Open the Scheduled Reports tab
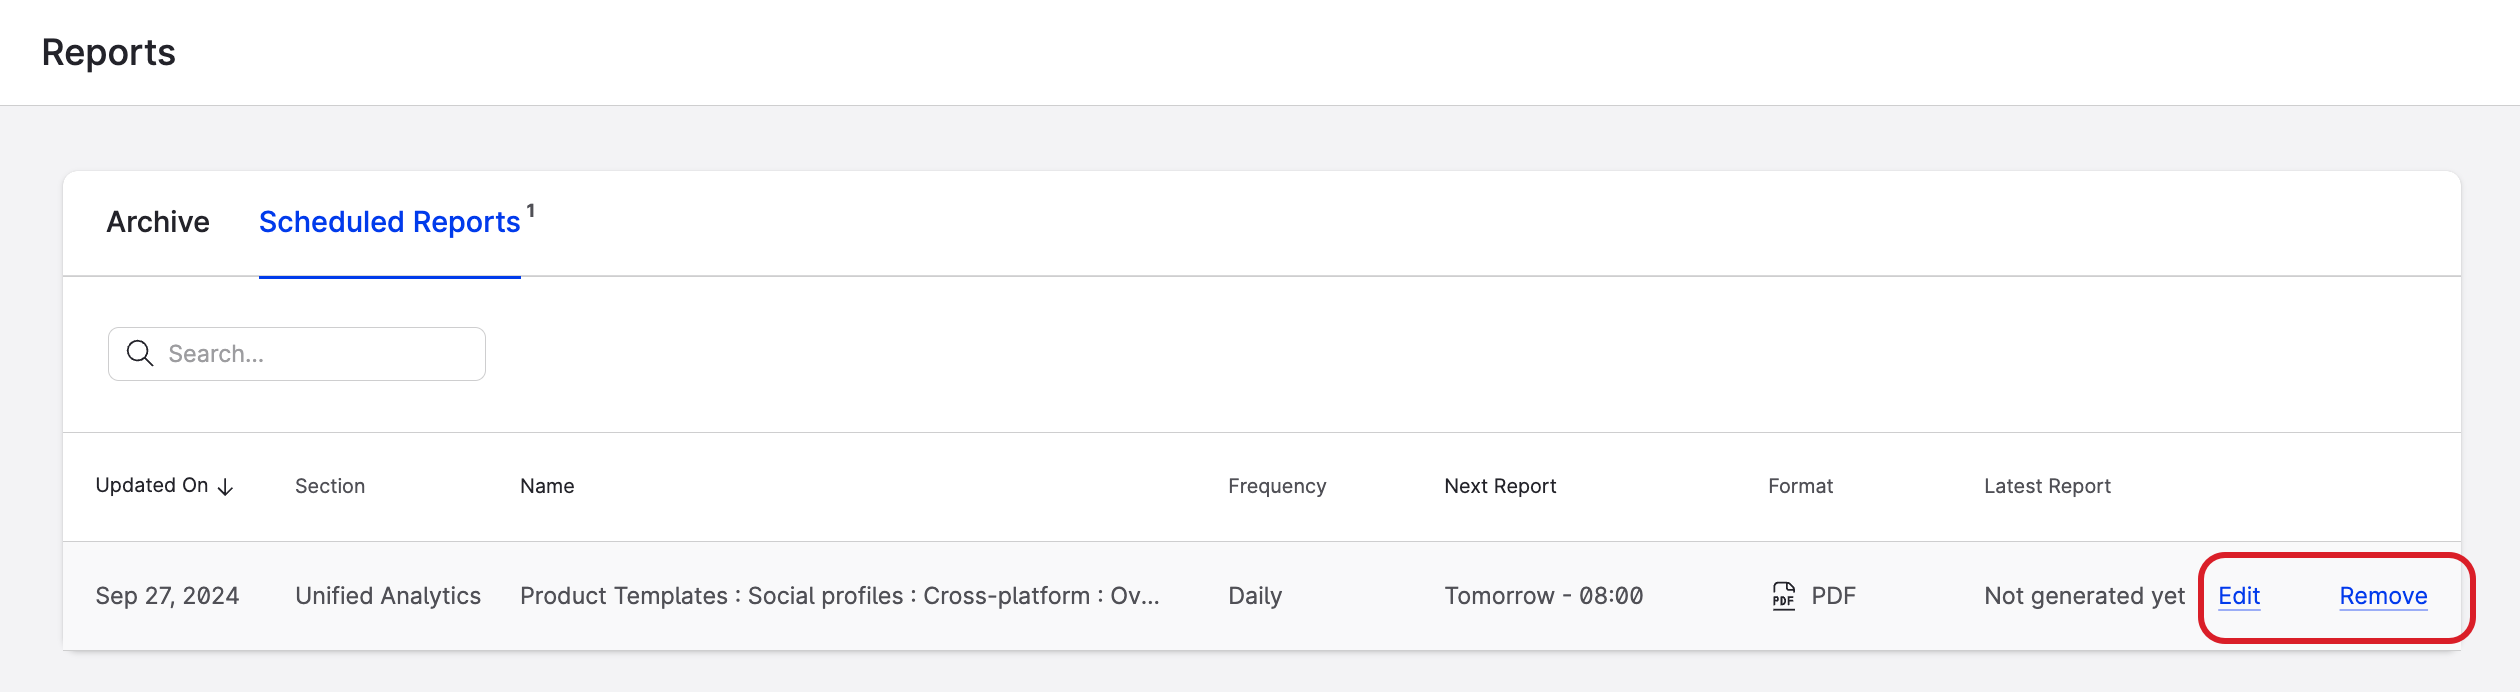 click(387, 222)
